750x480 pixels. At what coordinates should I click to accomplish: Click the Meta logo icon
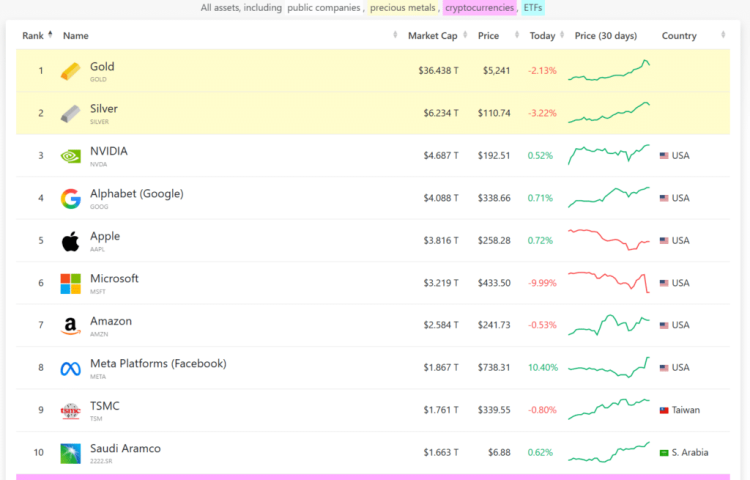pos(70,368)
